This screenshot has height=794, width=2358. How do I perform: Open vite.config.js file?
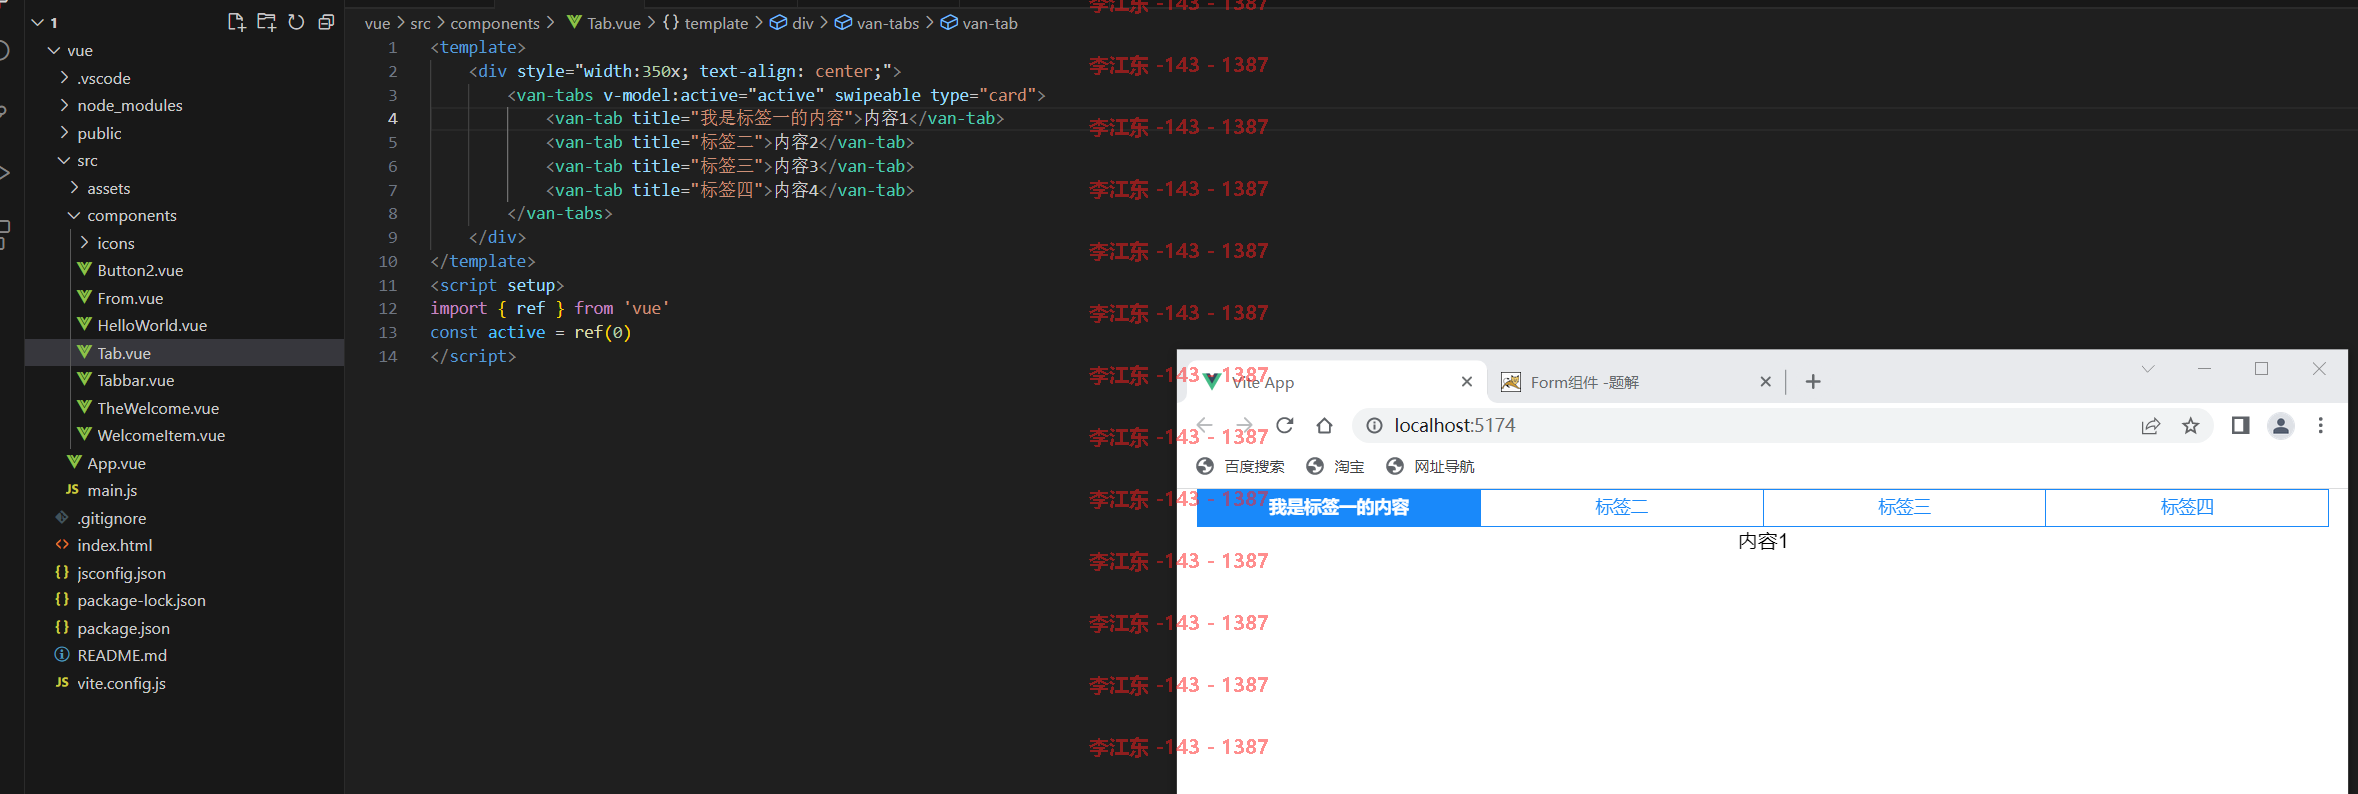[x=121, y=683]
